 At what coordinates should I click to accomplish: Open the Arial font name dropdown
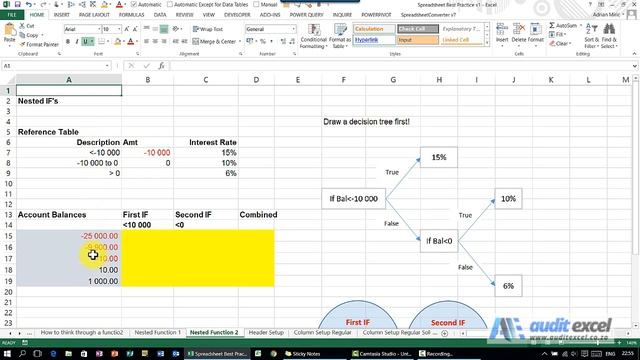tap(98, 29)
